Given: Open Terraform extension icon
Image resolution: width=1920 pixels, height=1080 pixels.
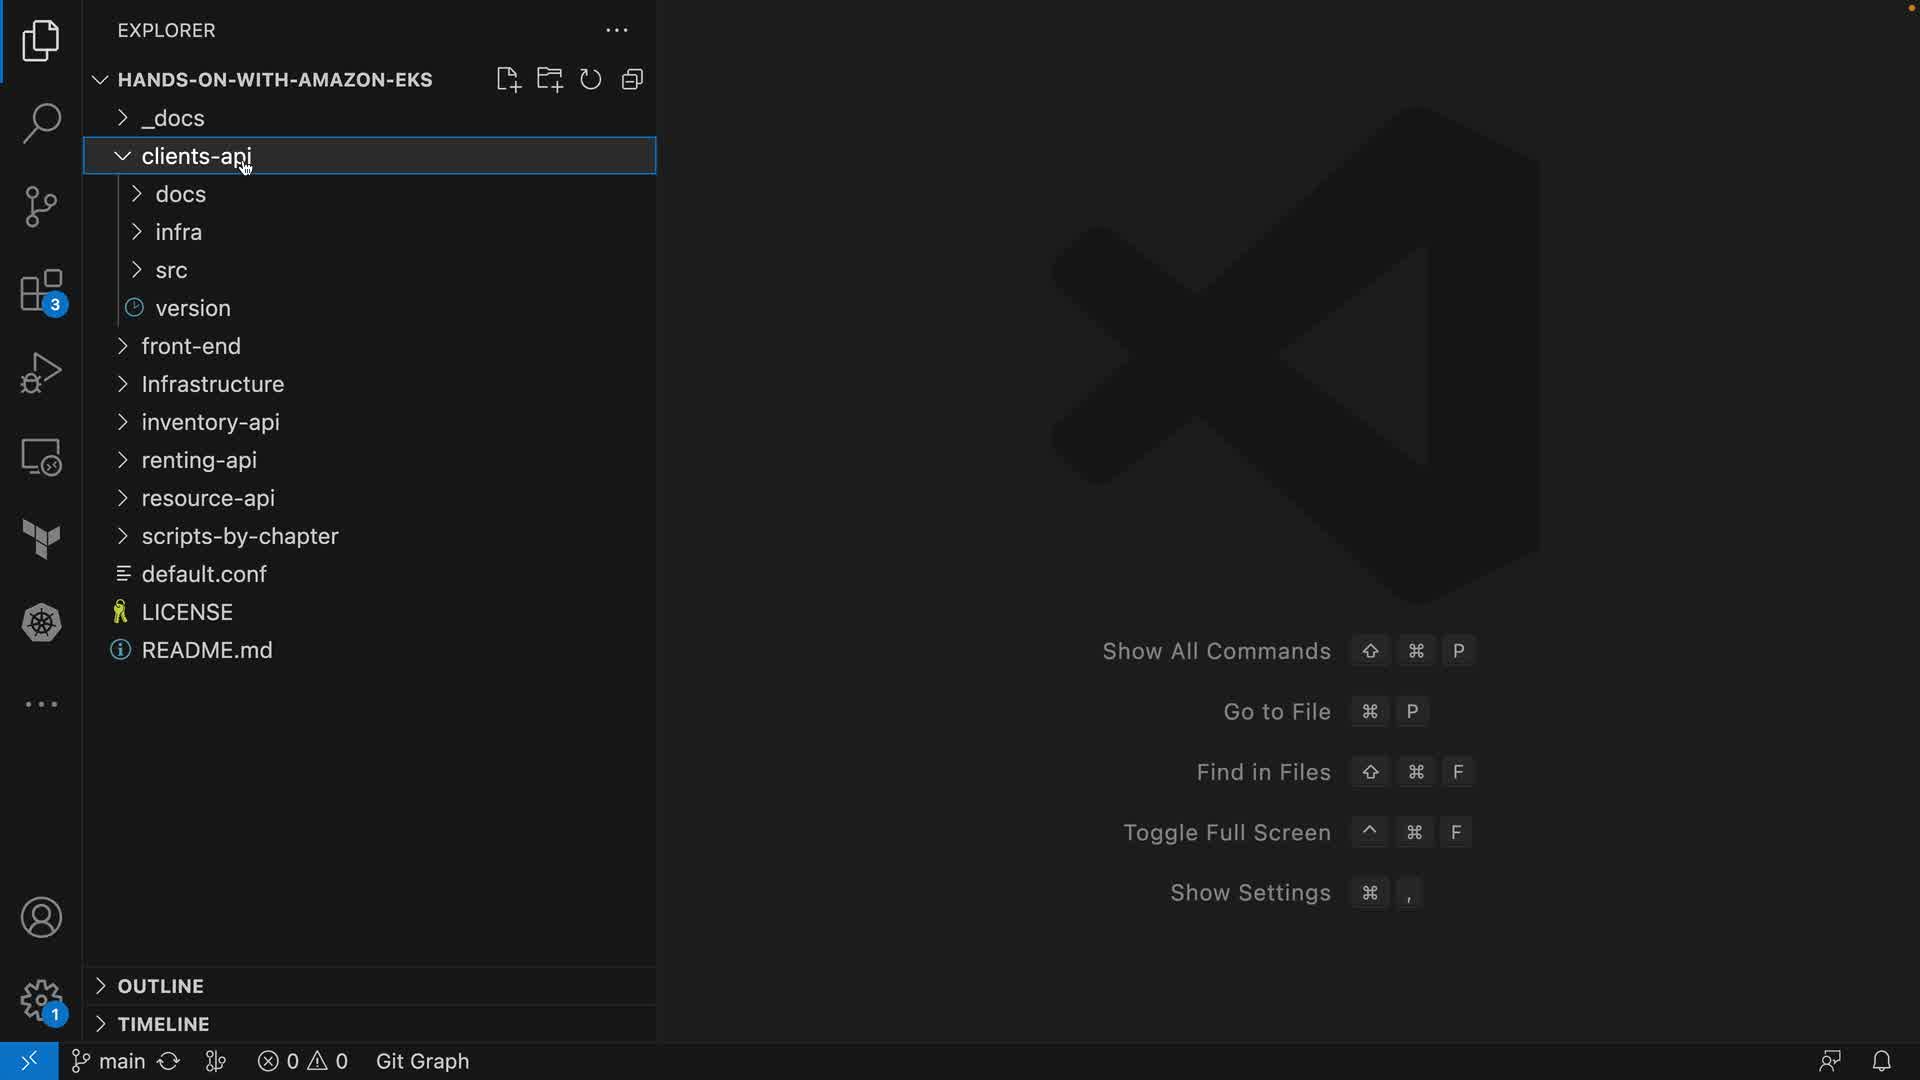Looking at the screenshot, I should coord(41,540).
